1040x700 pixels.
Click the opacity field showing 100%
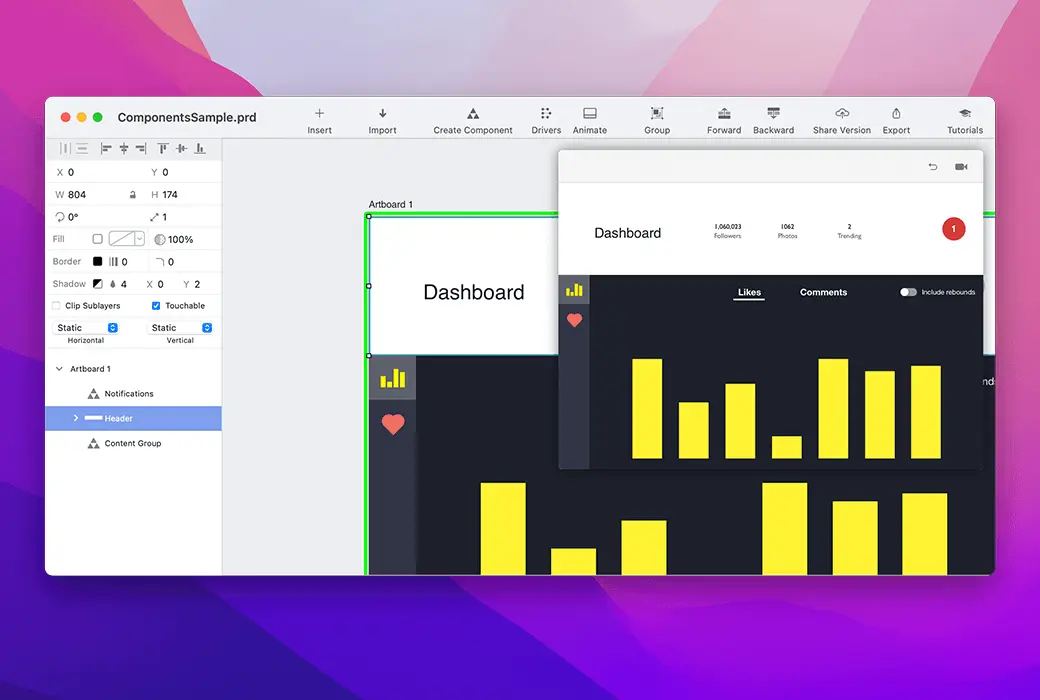(180, 240)
